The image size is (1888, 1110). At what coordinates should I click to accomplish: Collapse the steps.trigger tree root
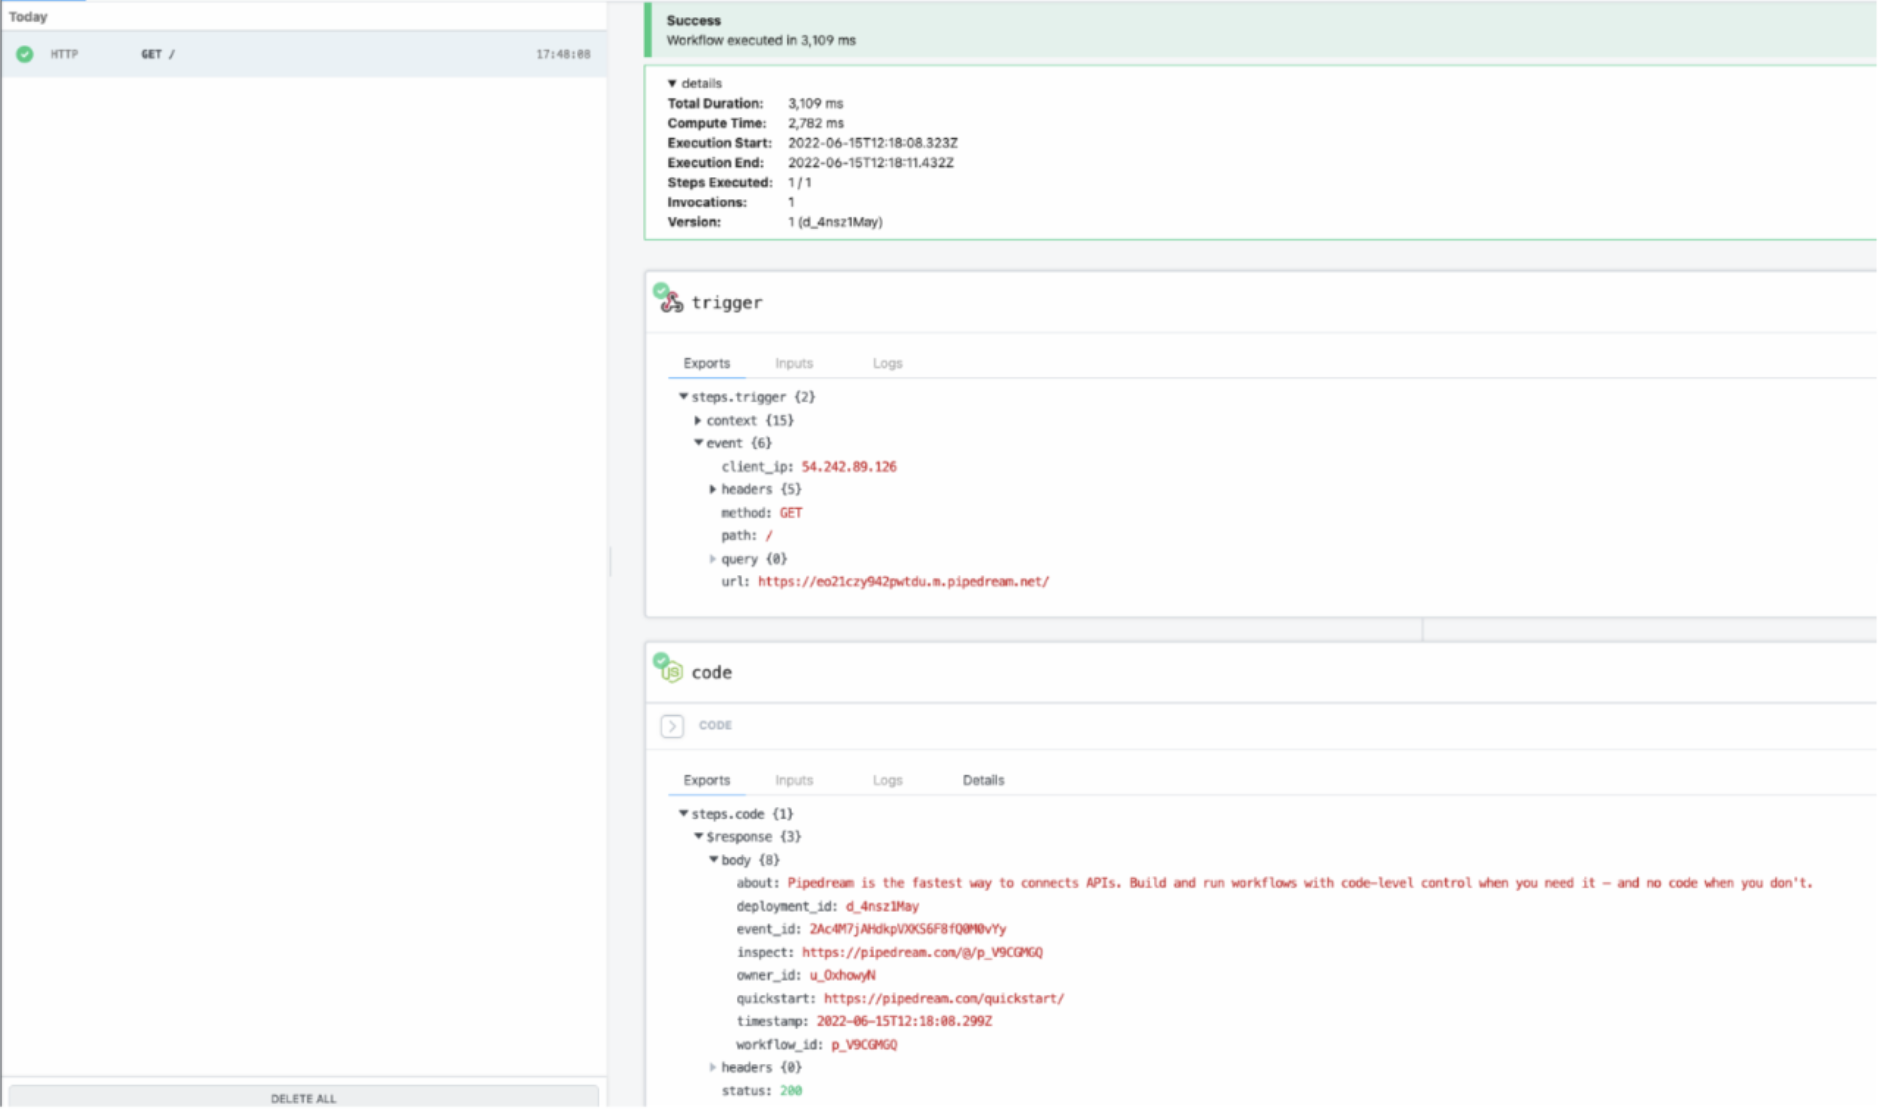684,397
